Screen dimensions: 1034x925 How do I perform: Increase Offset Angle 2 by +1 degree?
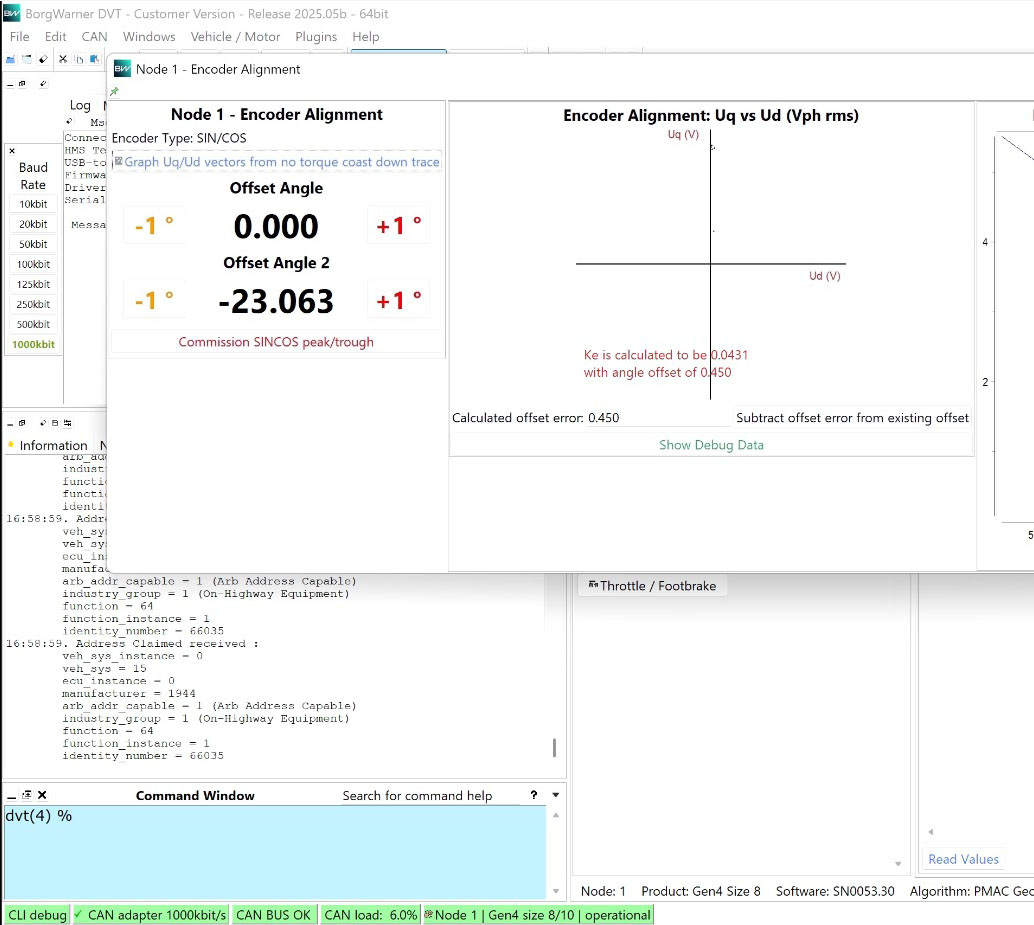(x=398, y=300)
